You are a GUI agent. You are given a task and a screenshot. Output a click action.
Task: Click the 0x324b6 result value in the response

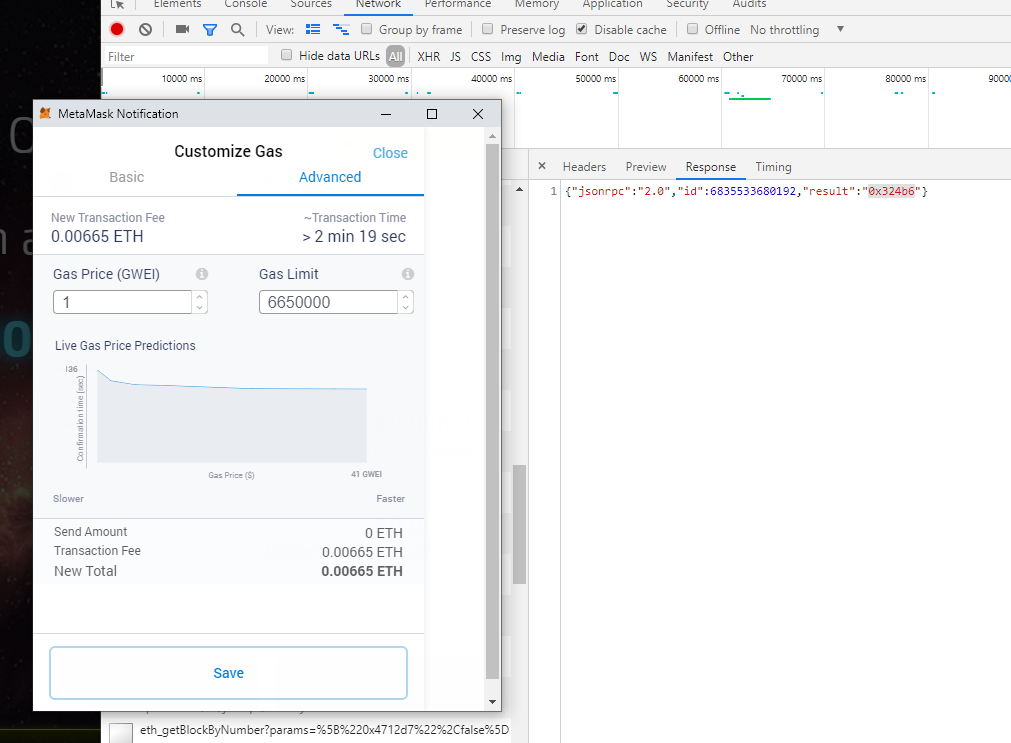point(891,191)
